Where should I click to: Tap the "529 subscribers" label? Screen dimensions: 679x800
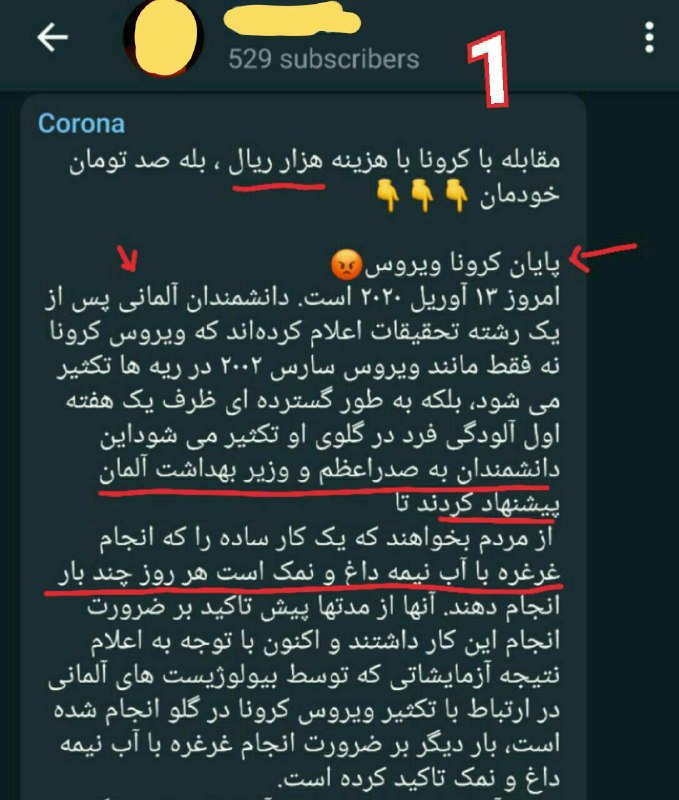click(x=323, y=59)
